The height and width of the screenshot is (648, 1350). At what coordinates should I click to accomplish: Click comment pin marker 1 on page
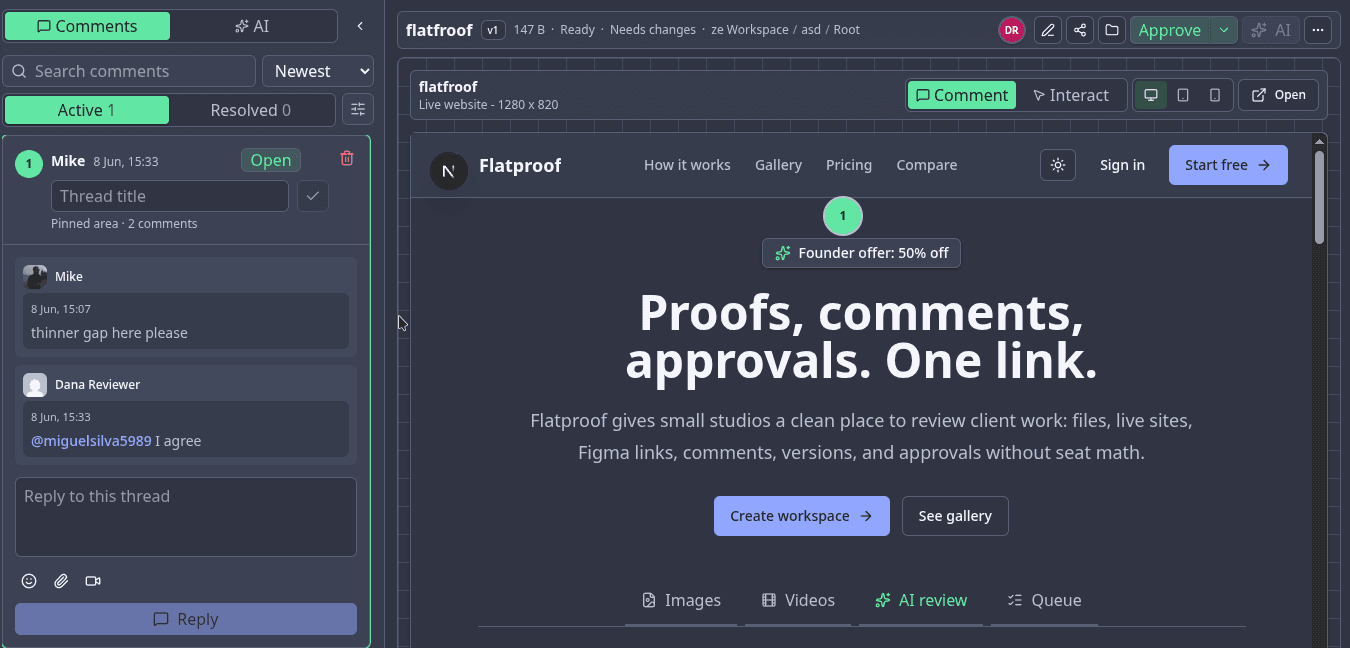click(x=843, y=216)
